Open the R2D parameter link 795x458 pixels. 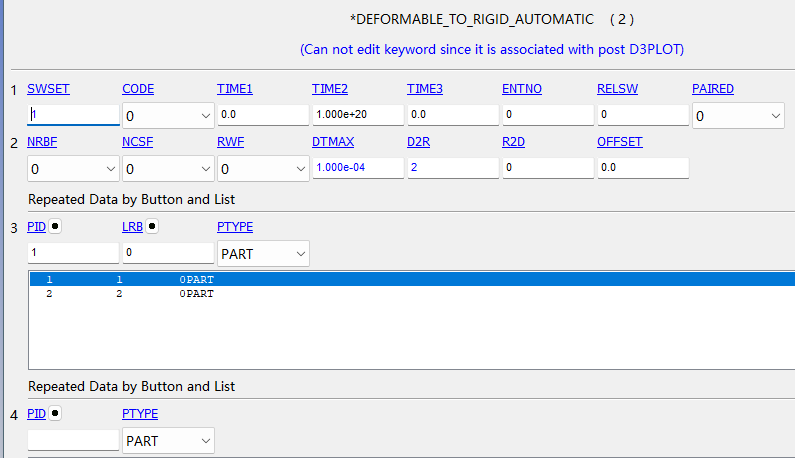tap(514, 142)
